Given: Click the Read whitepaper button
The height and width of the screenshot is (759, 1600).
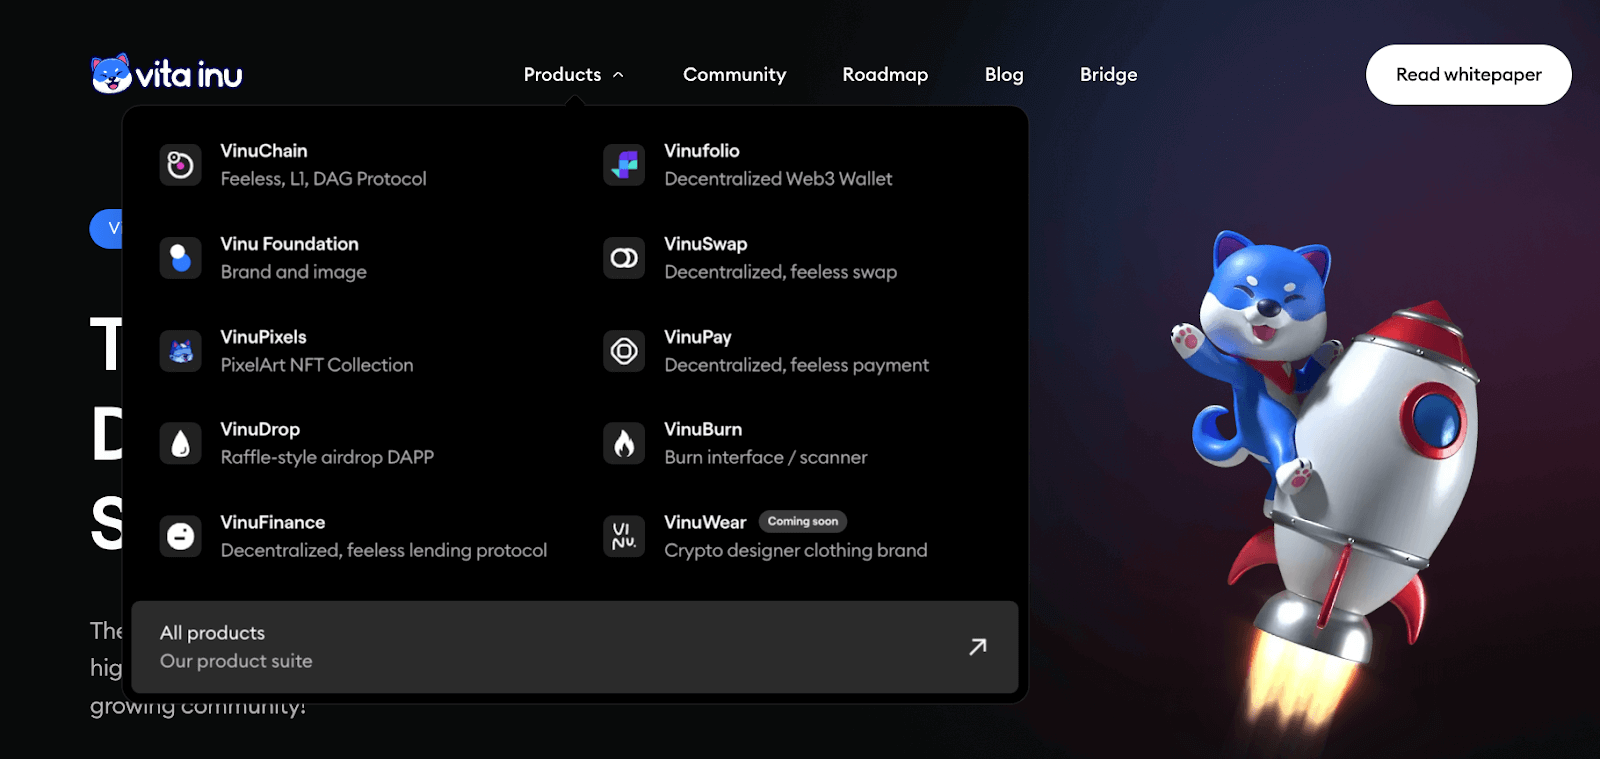Looking at the screenshot, I should click(1468, 75).
